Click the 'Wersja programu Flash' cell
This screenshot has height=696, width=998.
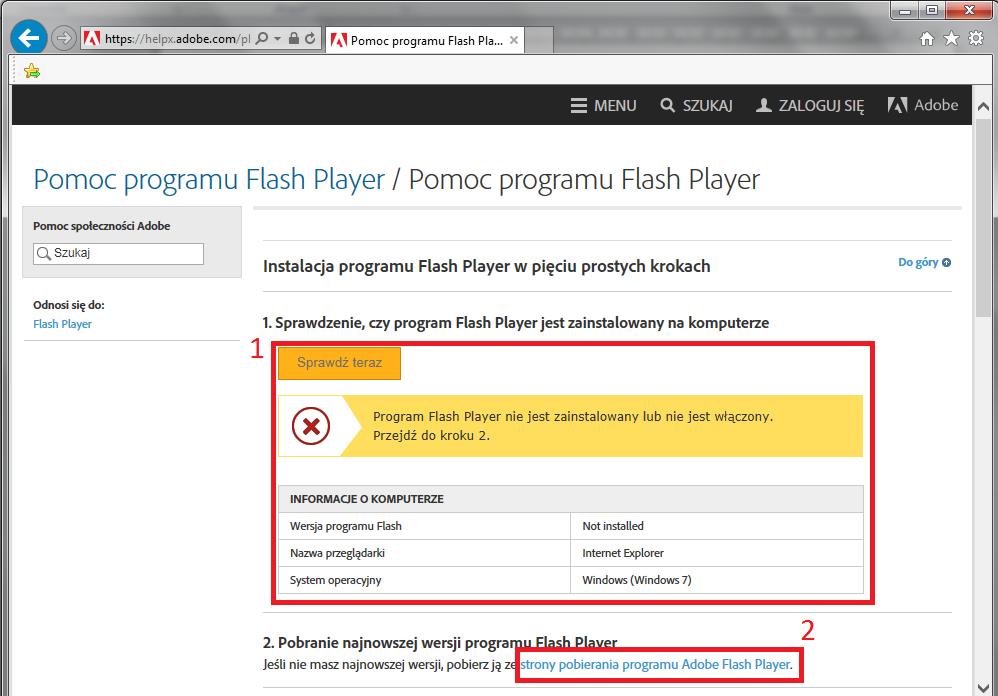point(425,526)
